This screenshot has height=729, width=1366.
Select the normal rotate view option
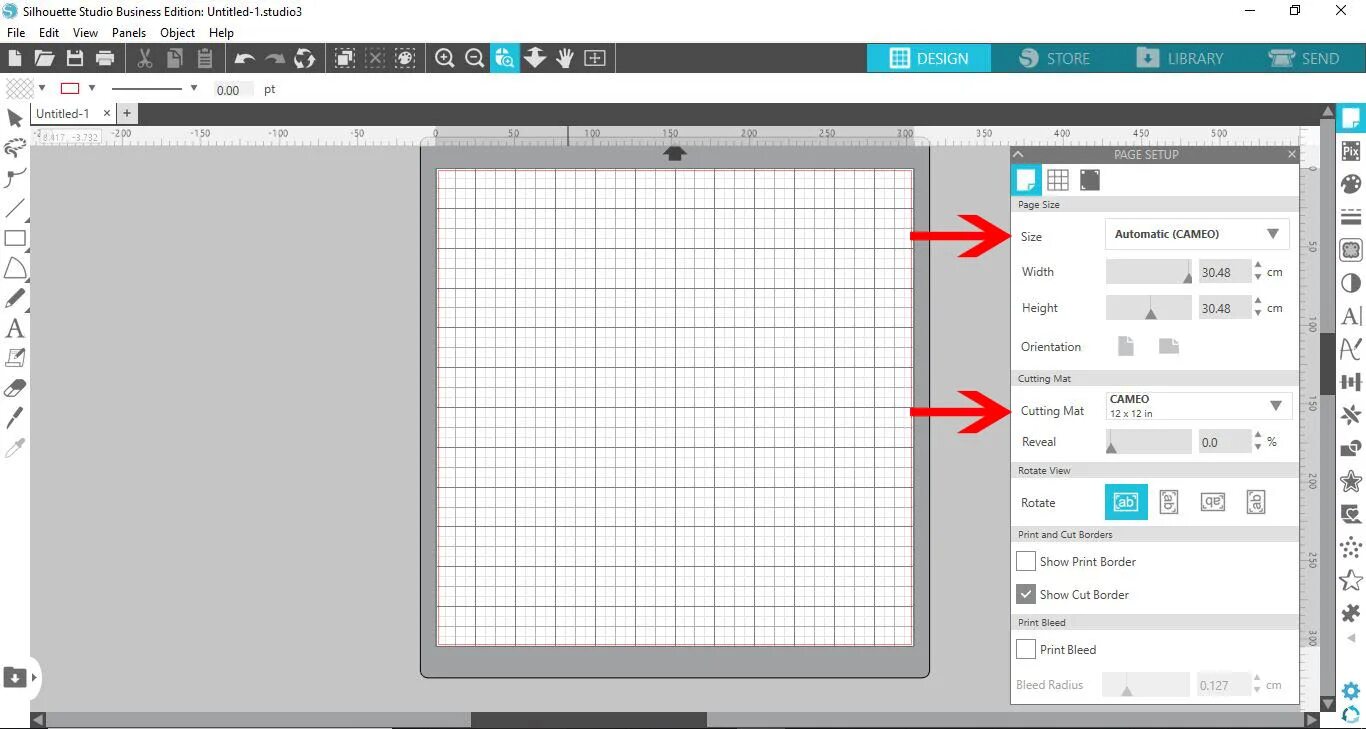(1126, 502)
